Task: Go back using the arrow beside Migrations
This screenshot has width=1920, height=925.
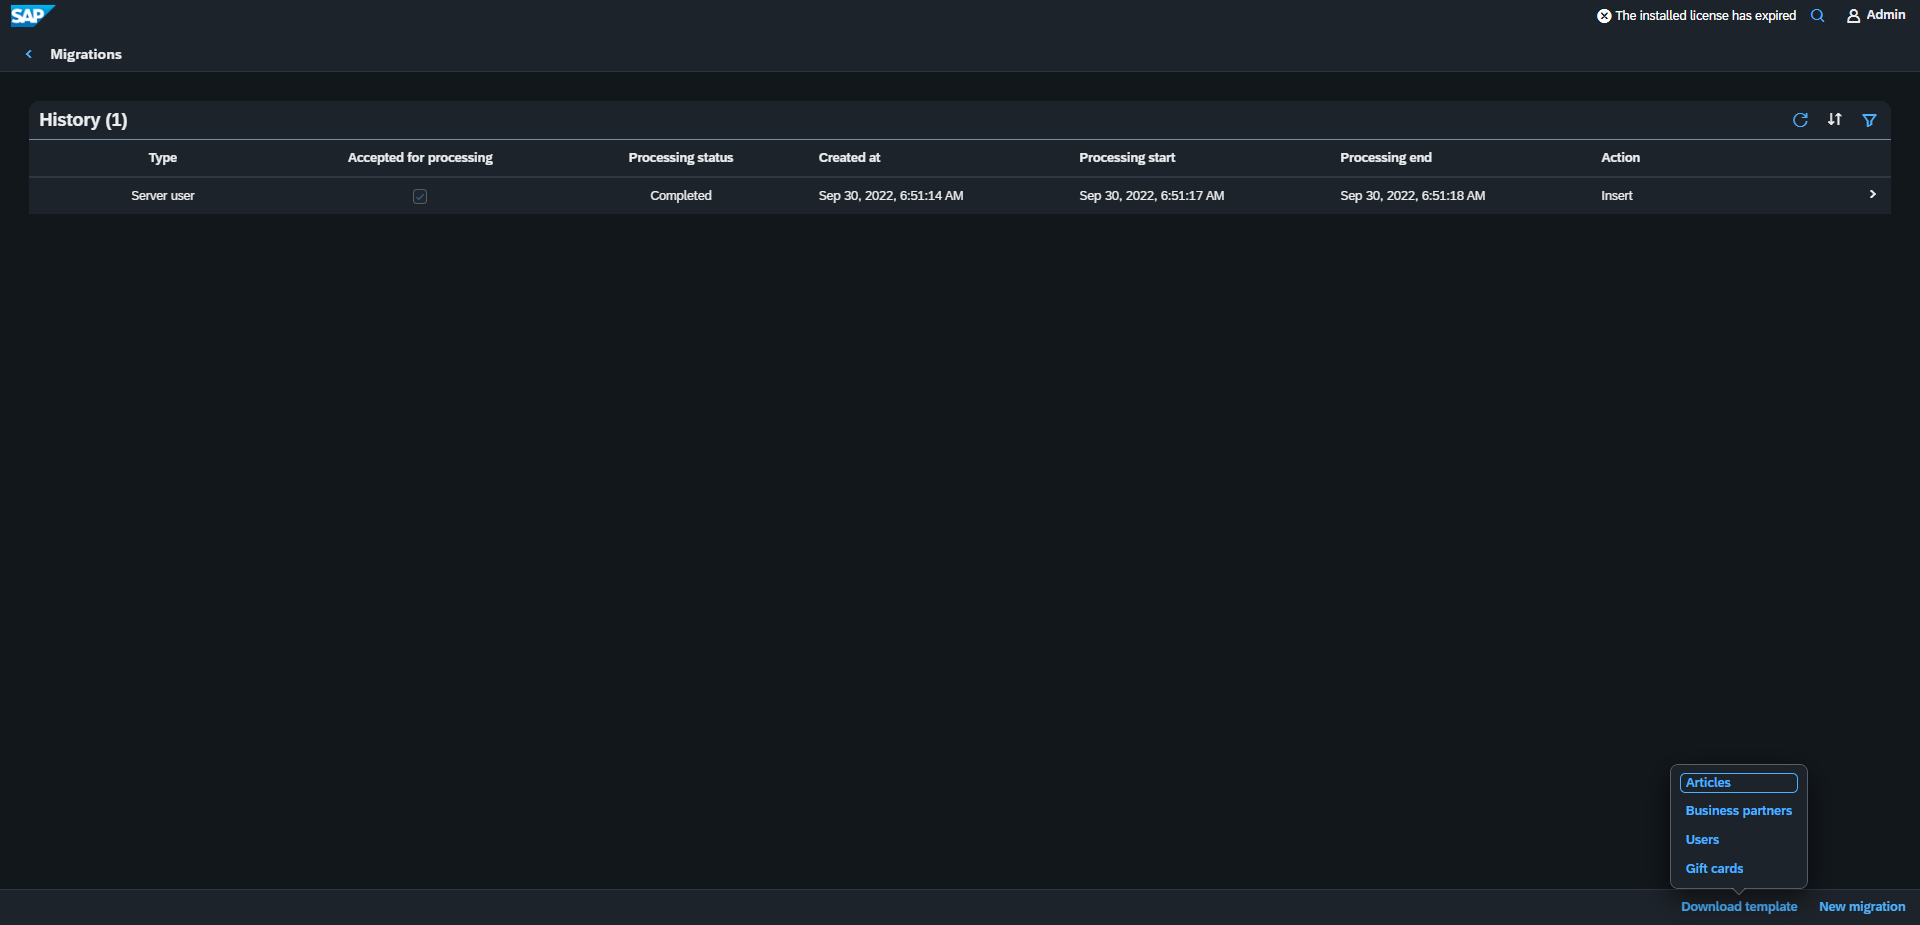Action: (29, 55)
